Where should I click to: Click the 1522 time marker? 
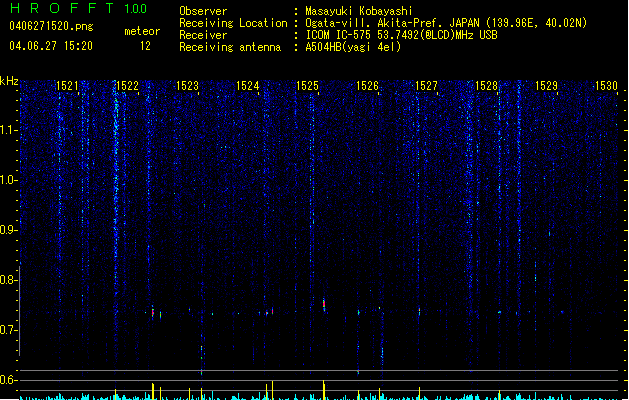coord(127,86)
